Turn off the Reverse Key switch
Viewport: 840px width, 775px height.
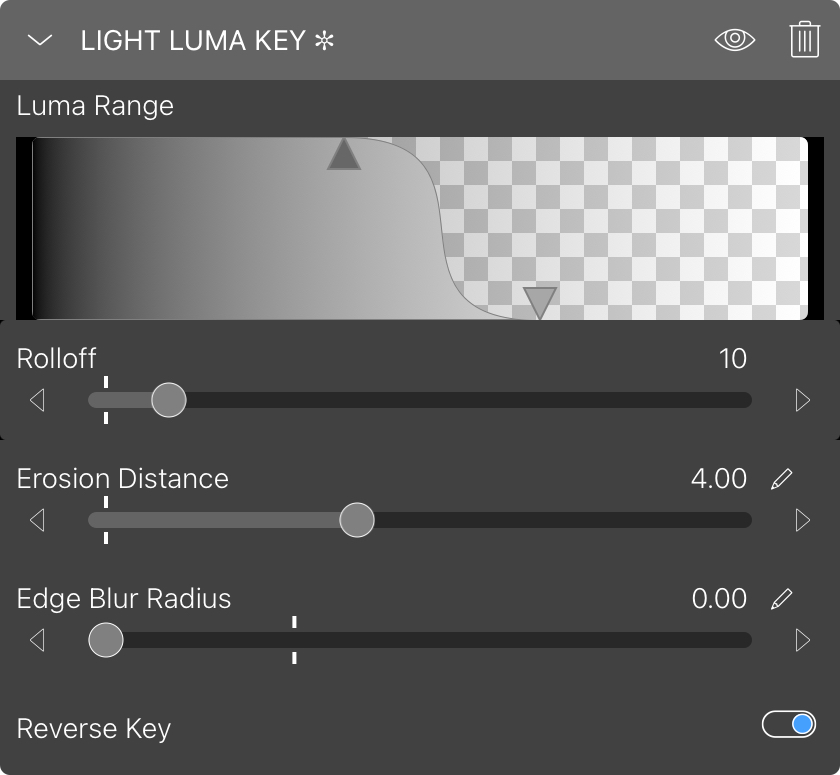click(789, 724)
